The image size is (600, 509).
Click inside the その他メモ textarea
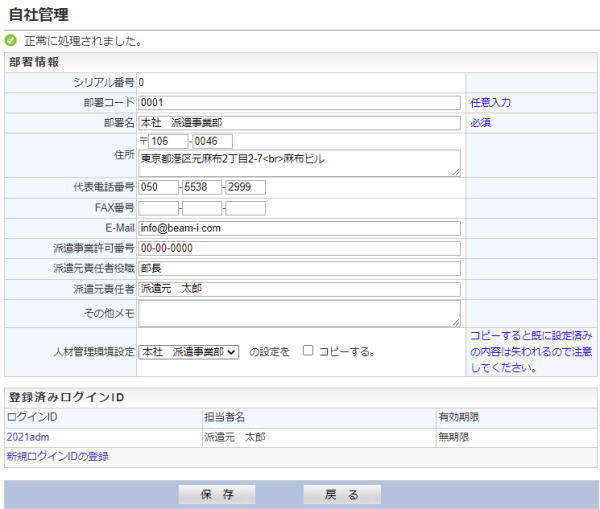click(x=299, y=313)
